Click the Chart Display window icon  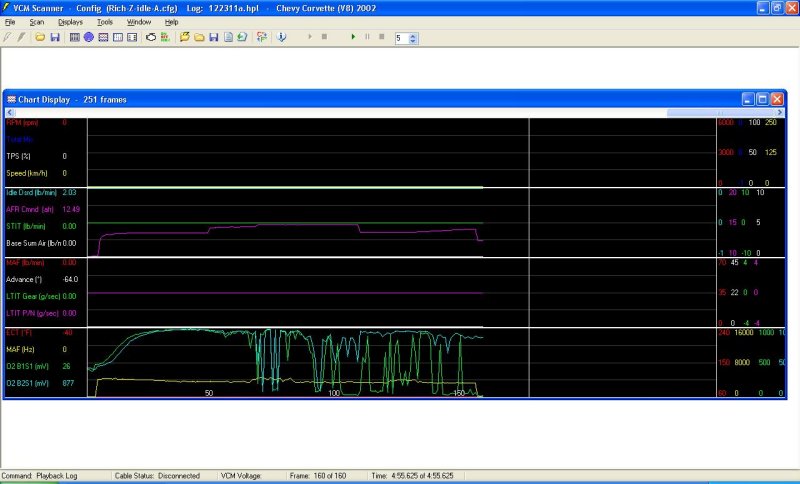tap(11, 99)
